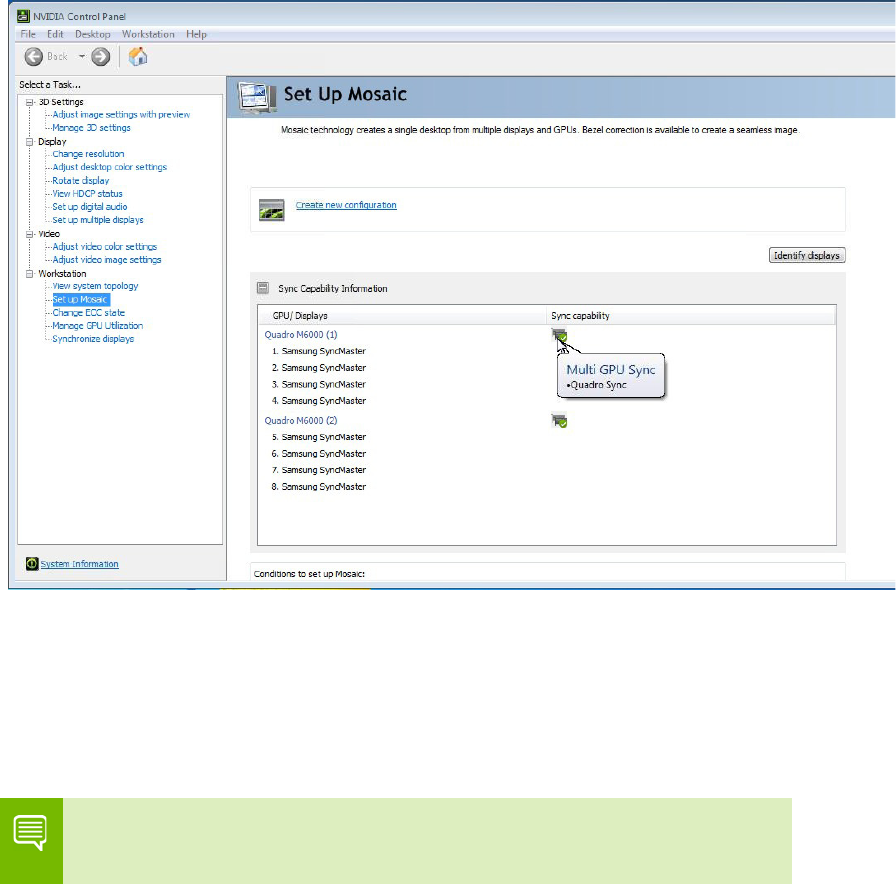
Task: Click the Create new configuration link
Action: 346,205
